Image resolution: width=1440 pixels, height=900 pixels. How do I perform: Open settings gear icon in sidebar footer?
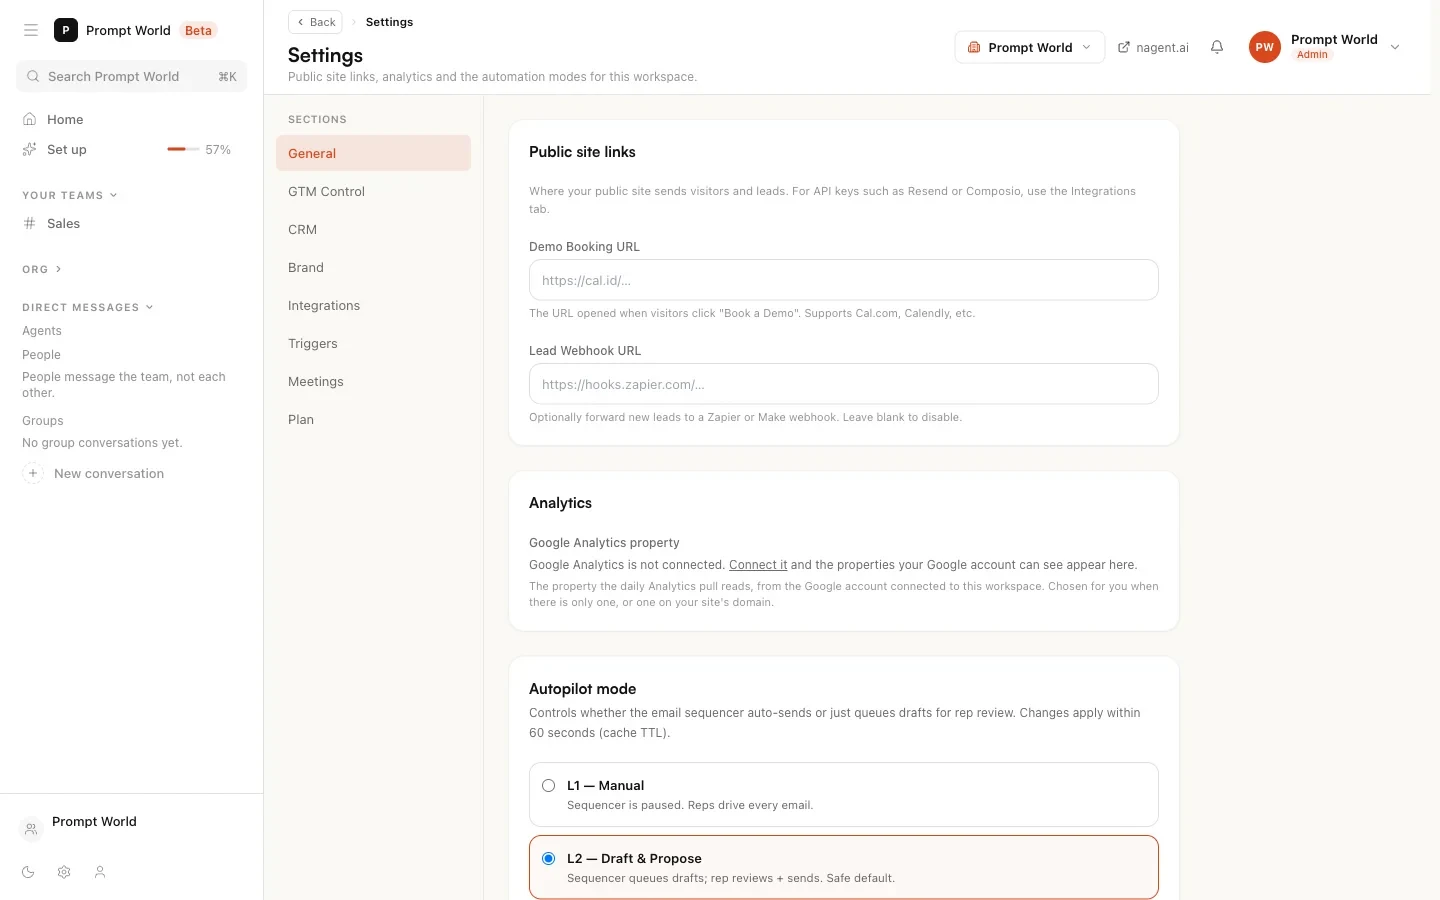pyautogui.click(x=64, y=872)
